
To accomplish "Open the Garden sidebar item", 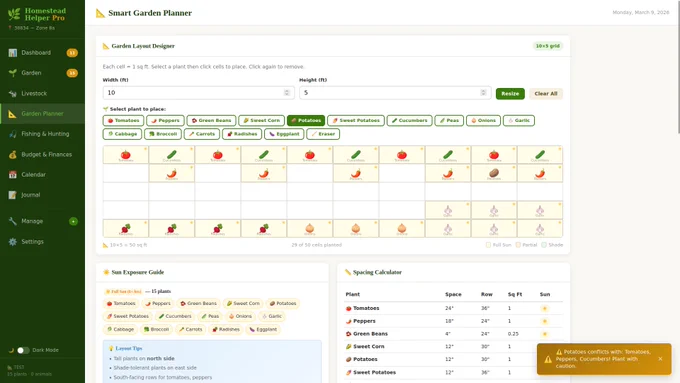I will pyautogui.click(x=42, y=73).
